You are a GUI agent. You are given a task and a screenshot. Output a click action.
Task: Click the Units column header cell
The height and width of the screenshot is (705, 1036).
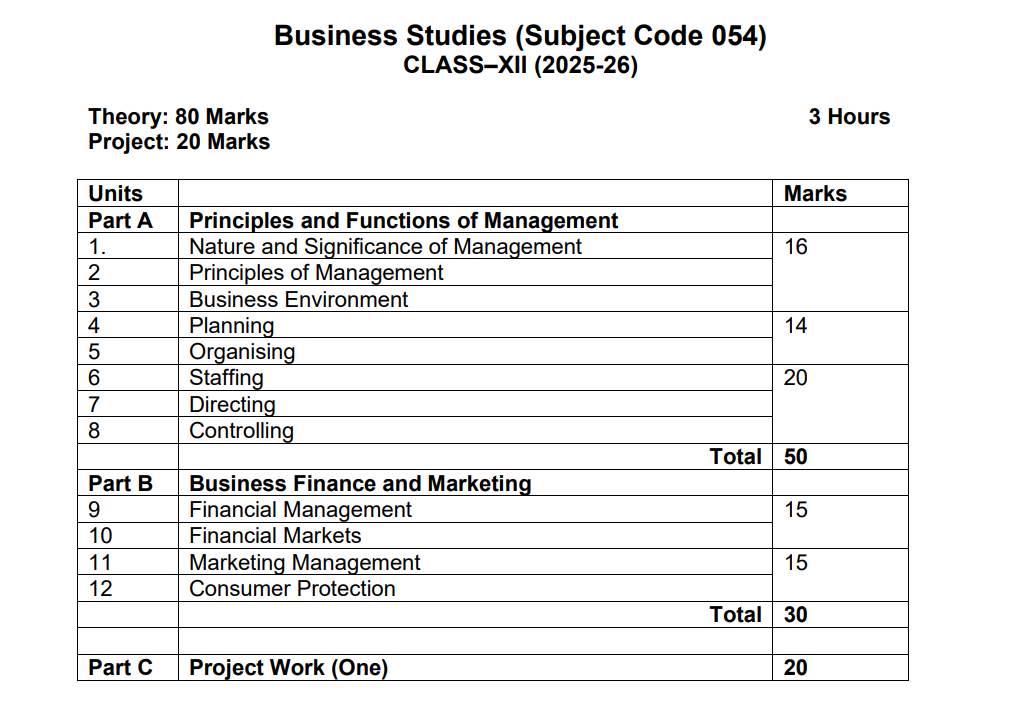coord(116,194)
